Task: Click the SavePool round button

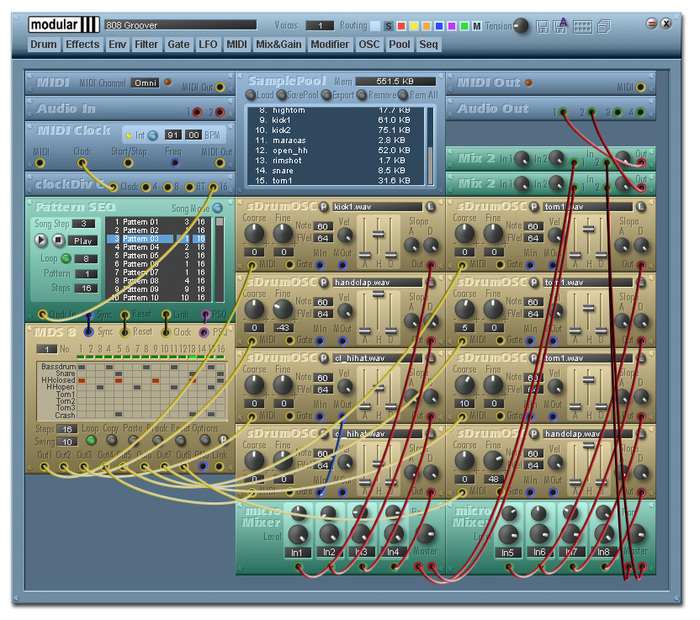Action: 282,95
